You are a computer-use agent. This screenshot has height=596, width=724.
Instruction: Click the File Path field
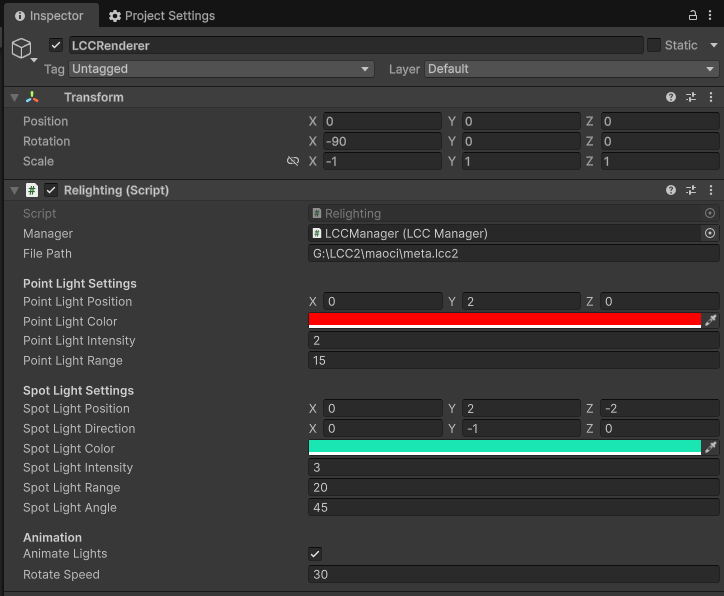coord(513,253)
